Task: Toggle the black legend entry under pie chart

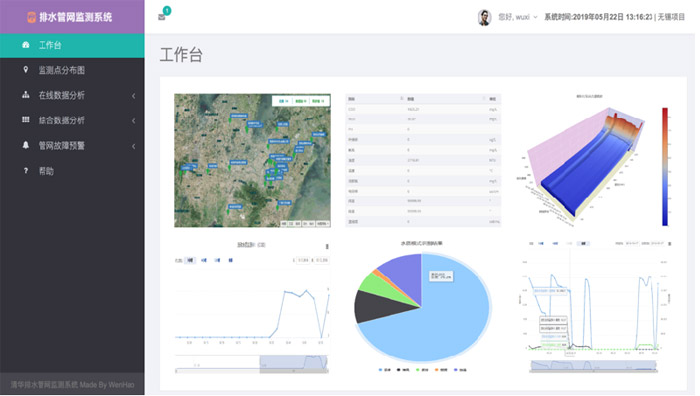Action: (403, 370)
